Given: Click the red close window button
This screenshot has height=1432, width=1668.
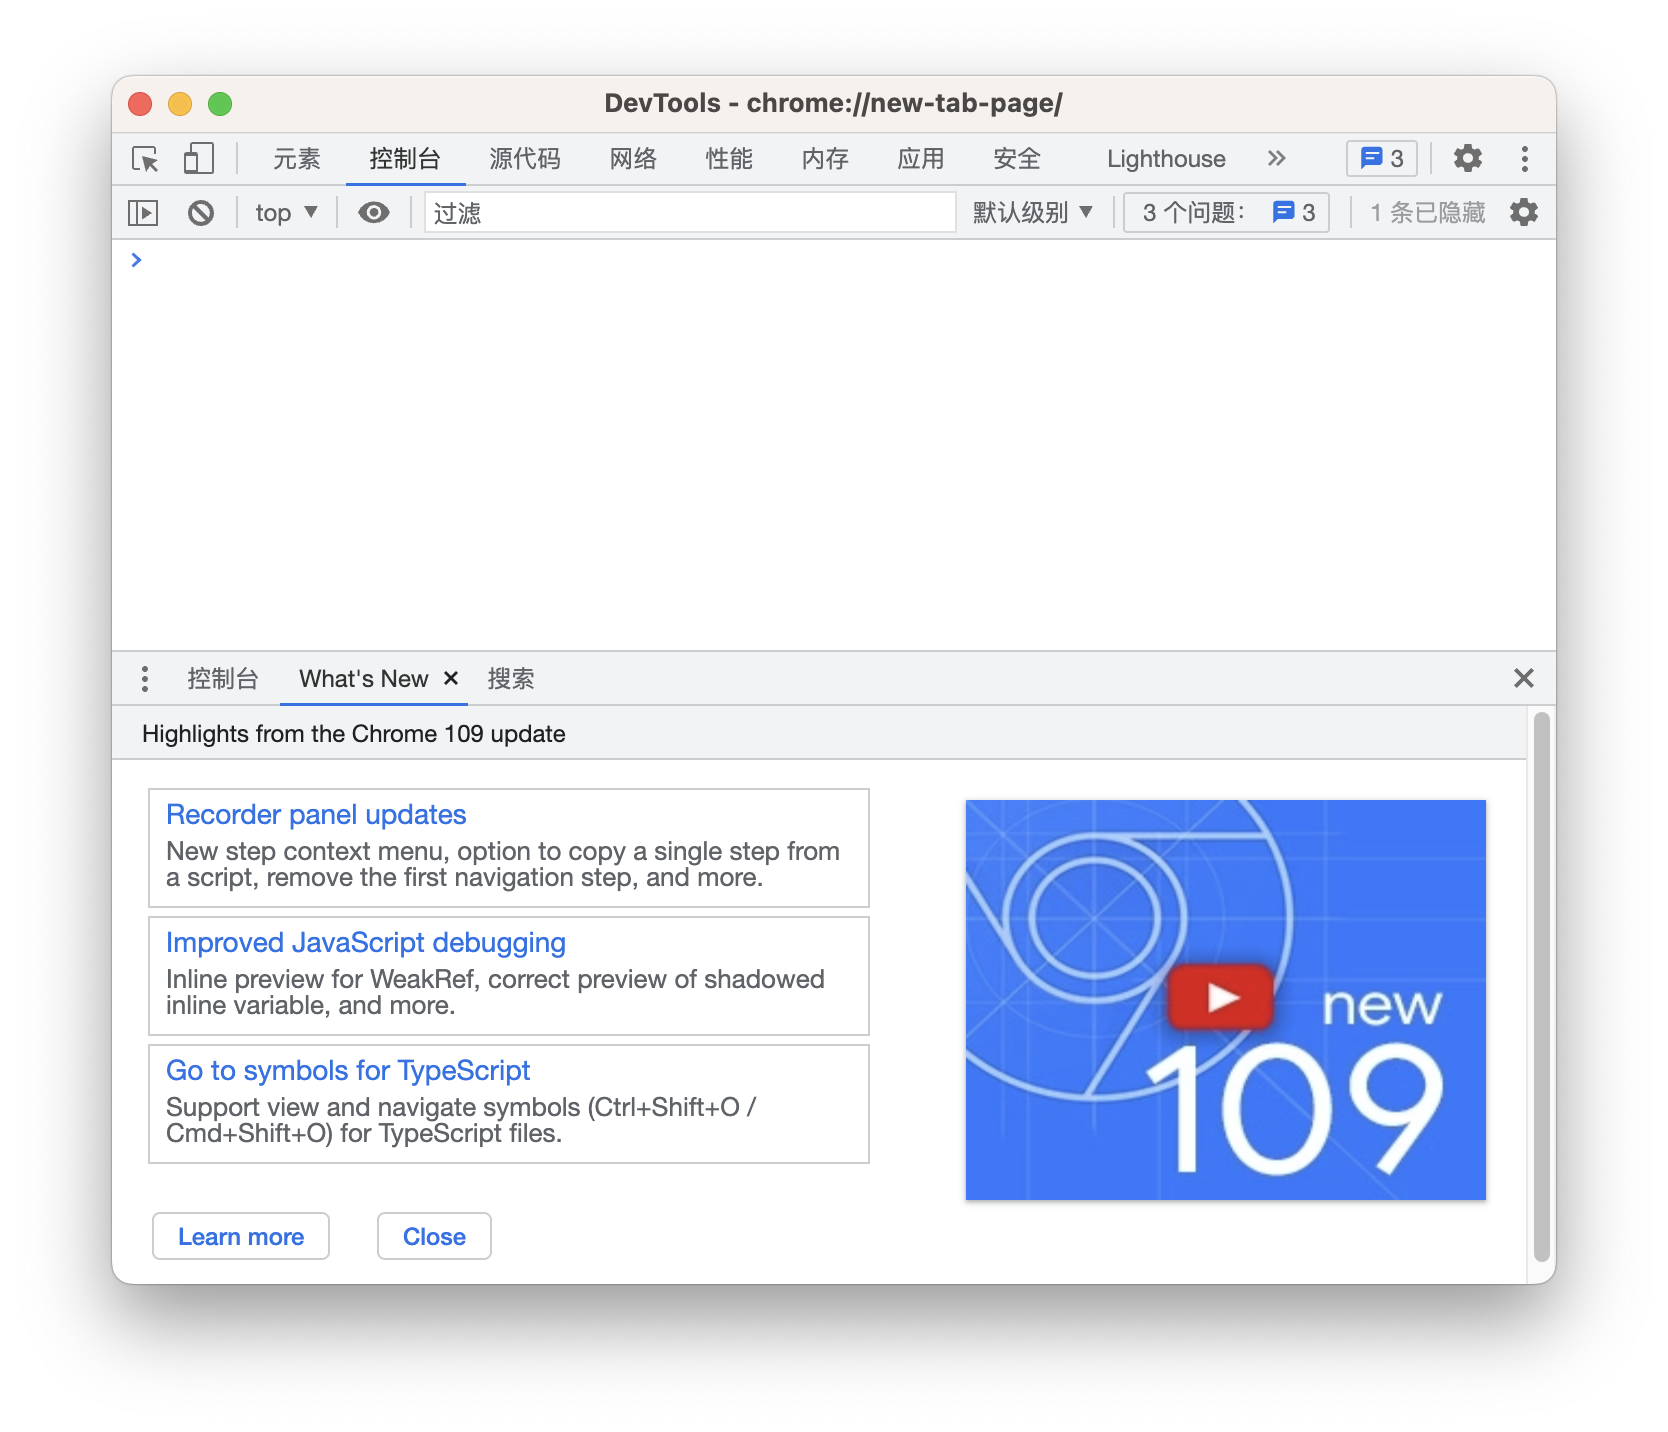Looking at the screenshot, I should tap(140, 104).
